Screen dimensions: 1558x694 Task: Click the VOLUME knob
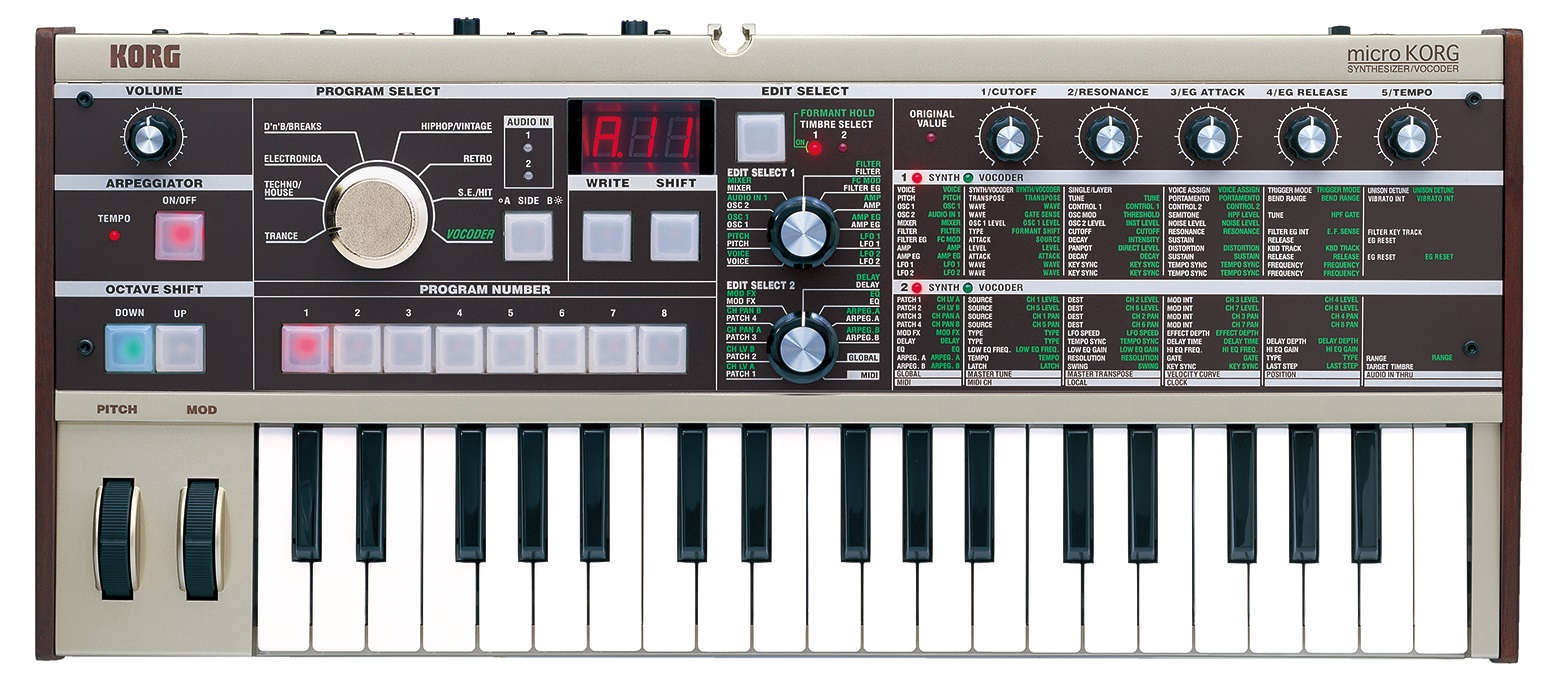click(152, 136)
